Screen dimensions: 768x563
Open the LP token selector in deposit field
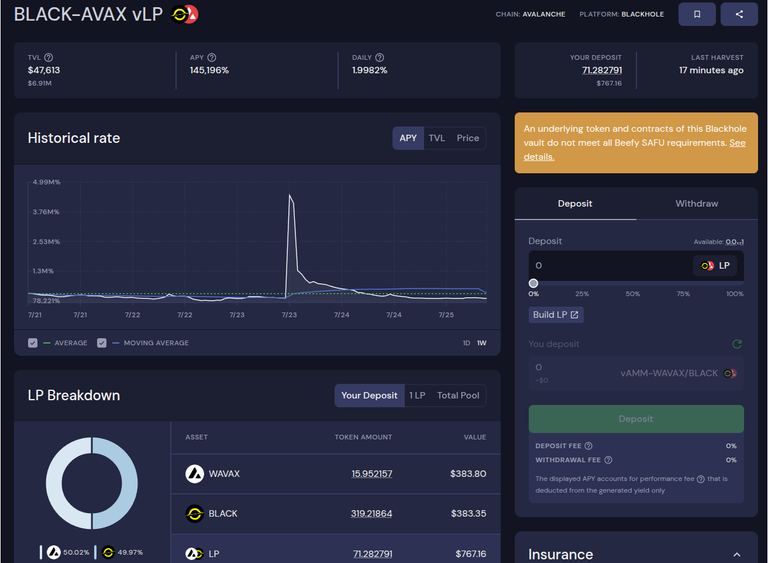pyautogui.click(x=715, y=266)
